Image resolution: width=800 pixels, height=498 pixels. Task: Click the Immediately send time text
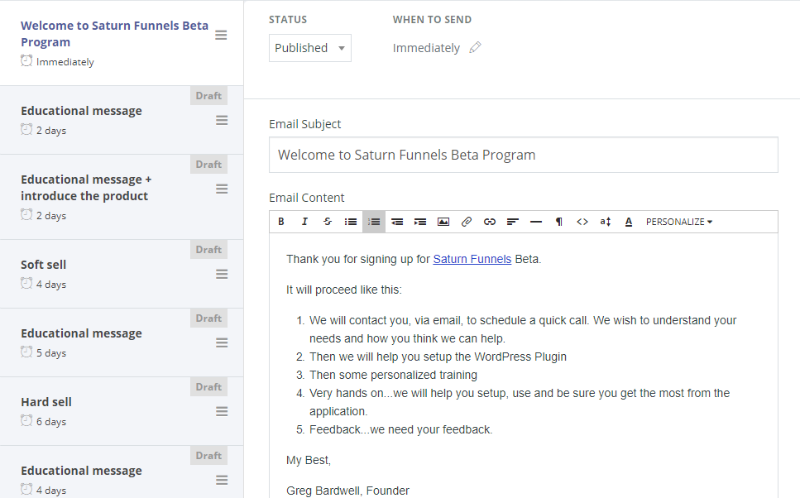(426, 48)
